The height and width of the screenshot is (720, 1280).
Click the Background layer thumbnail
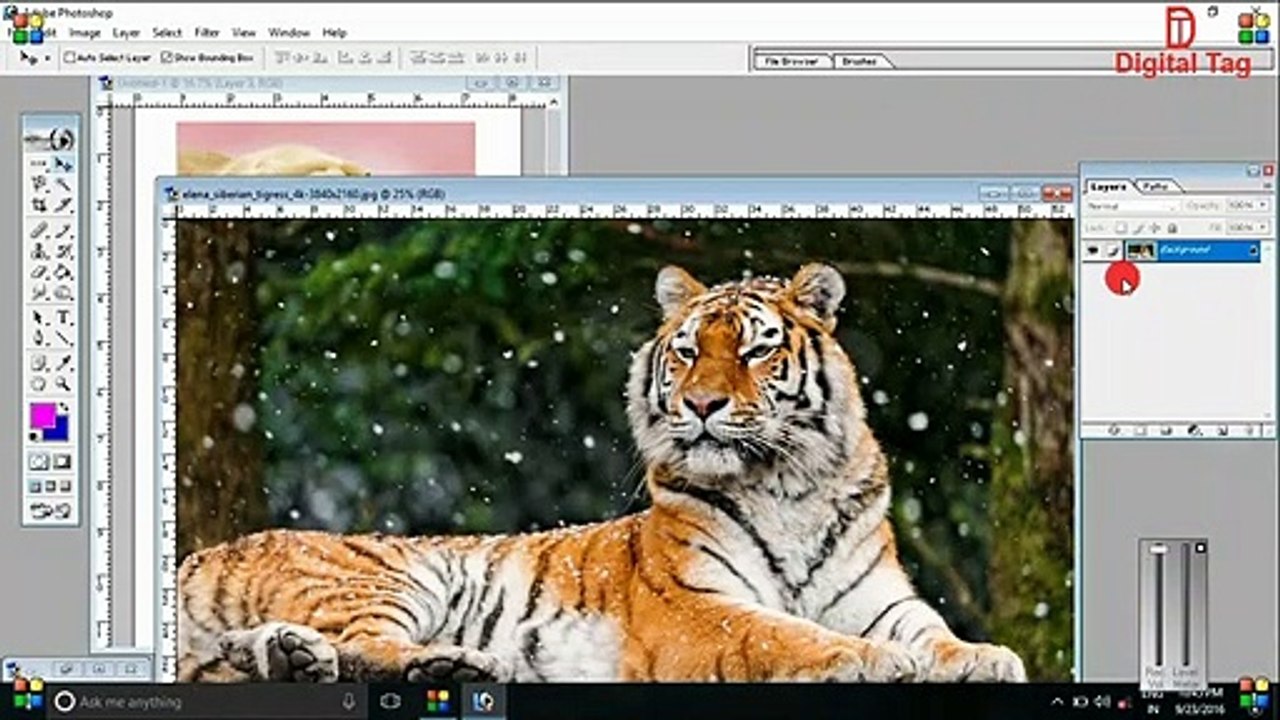[1141, 251]
